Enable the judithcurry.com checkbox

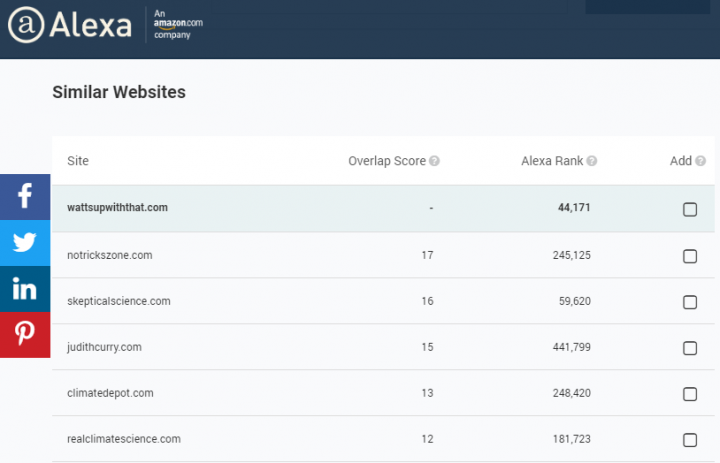click(x=690, y=348)
